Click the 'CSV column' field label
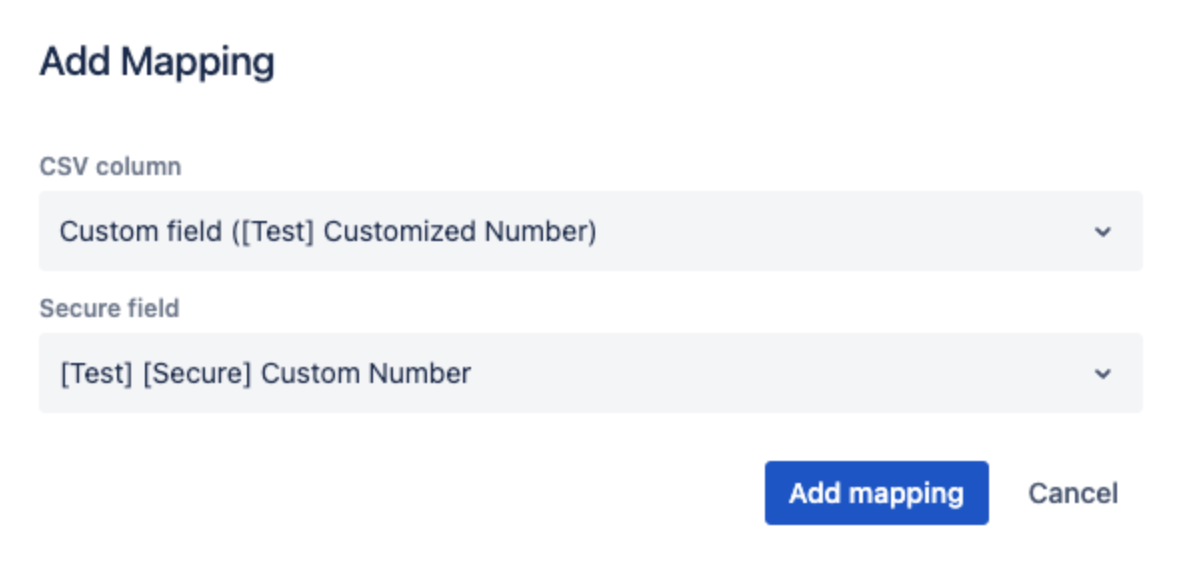The image size is (1178, 562). pos(110,167)
